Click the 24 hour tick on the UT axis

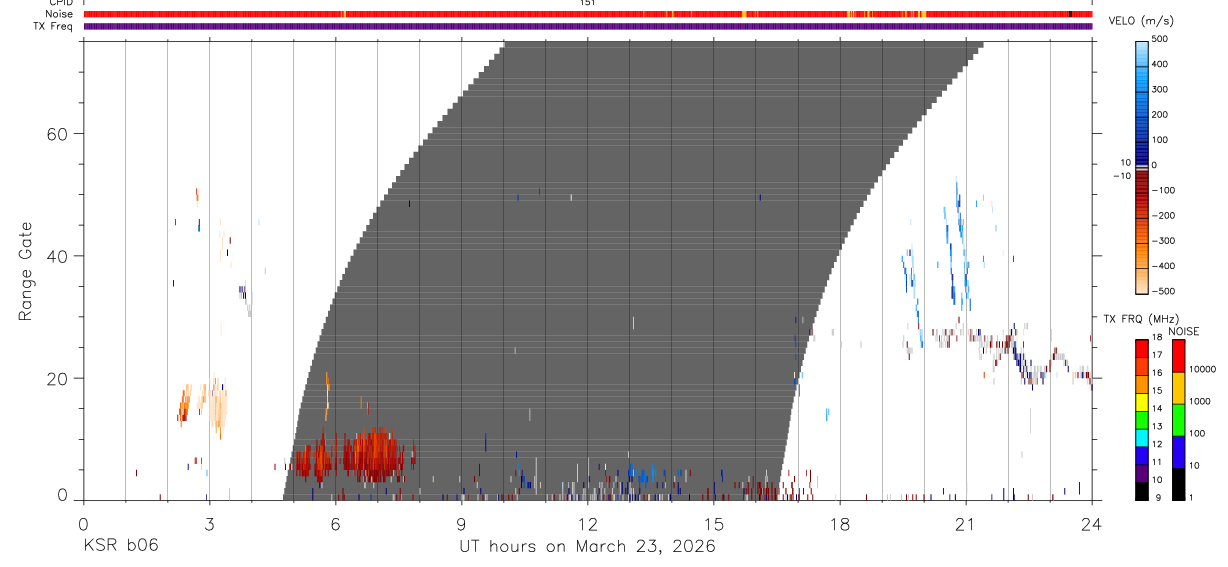[x=1091, y=524]
